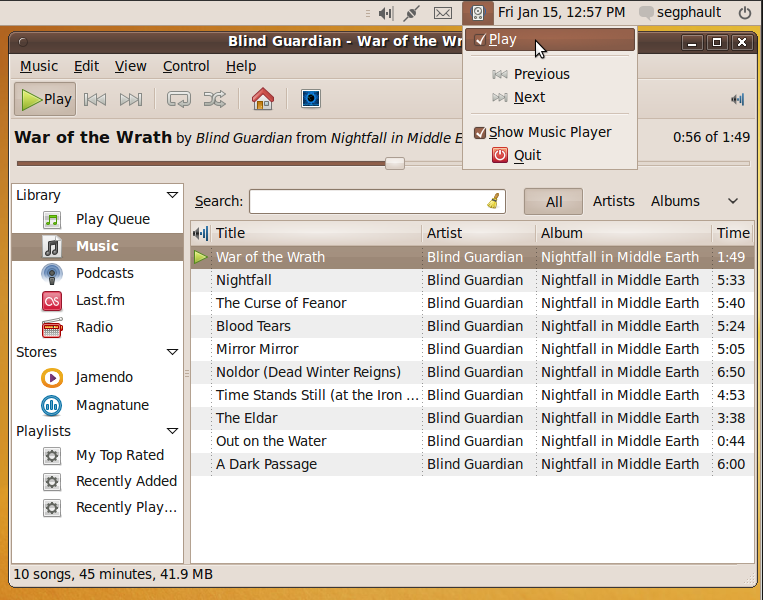Sort by Album column header

pyautogui.click(x=623, y=233)
